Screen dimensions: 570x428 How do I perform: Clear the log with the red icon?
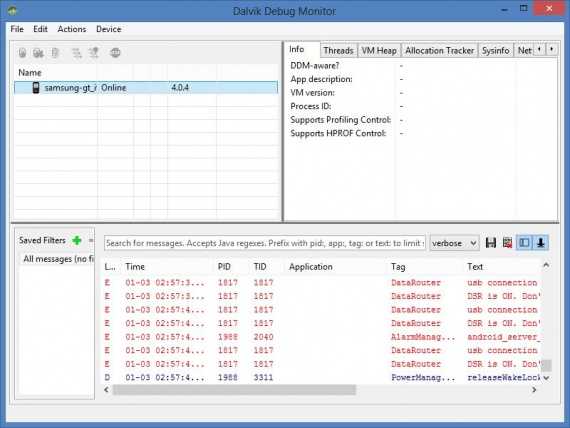[507, 243]
